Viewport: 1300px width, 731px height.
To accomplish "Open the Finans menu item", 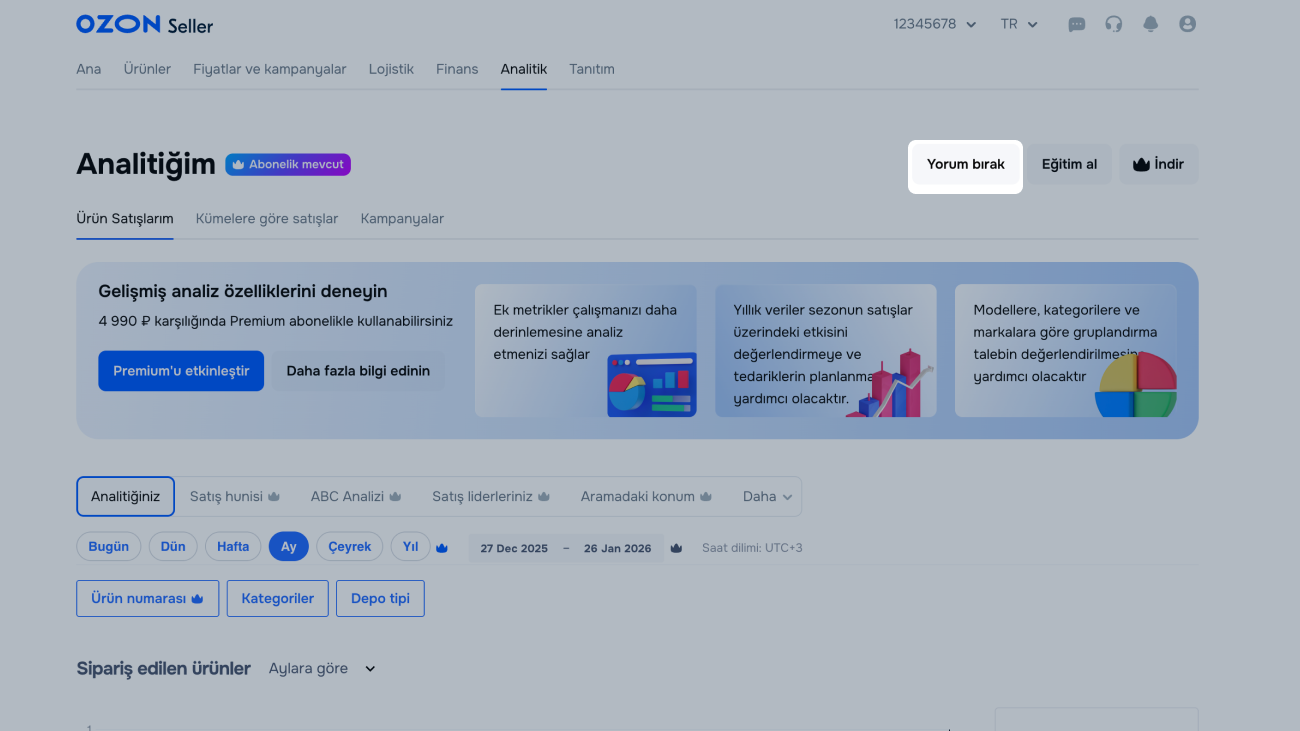I will [457, 69].
